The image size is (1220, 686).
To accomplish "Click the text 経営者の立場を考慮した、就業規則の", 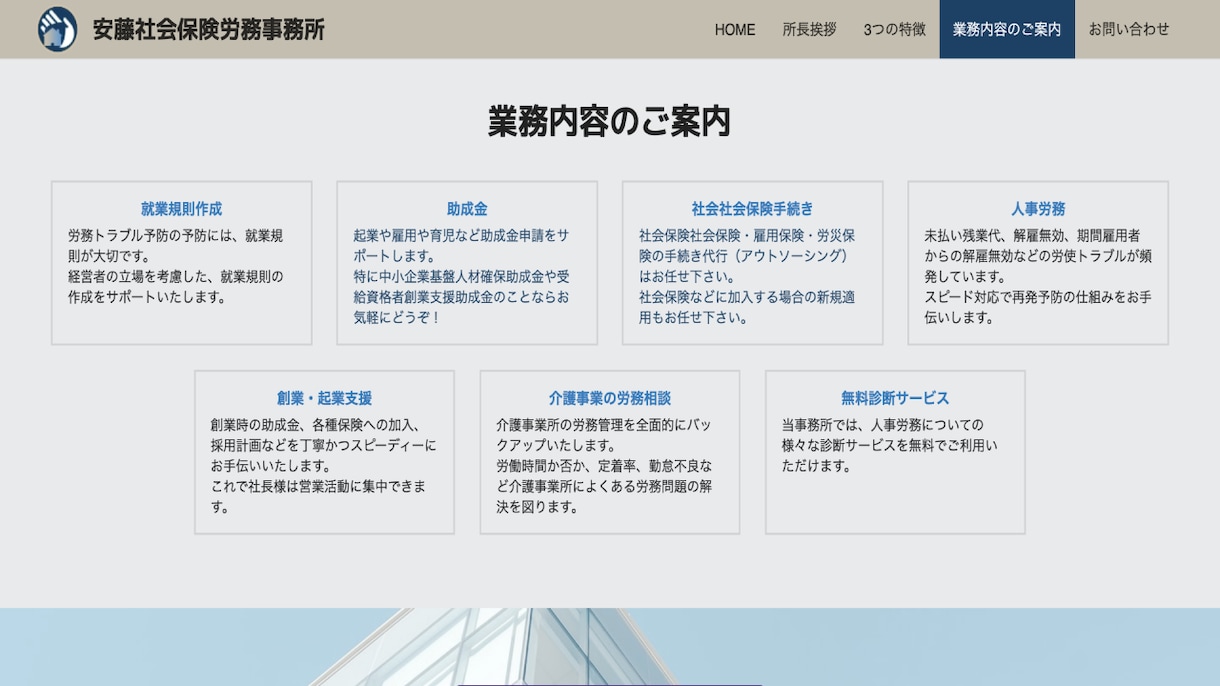I will [176, 277].
